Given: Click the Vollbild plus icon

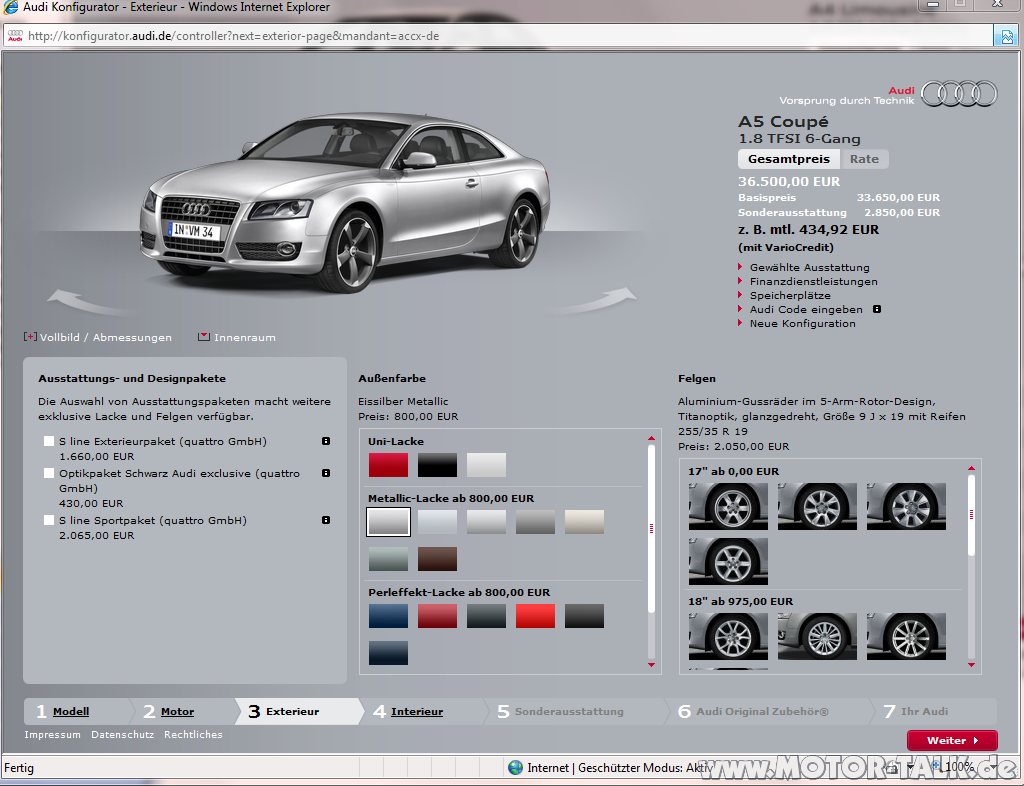Looking at the screenshot, I should 30,337.
